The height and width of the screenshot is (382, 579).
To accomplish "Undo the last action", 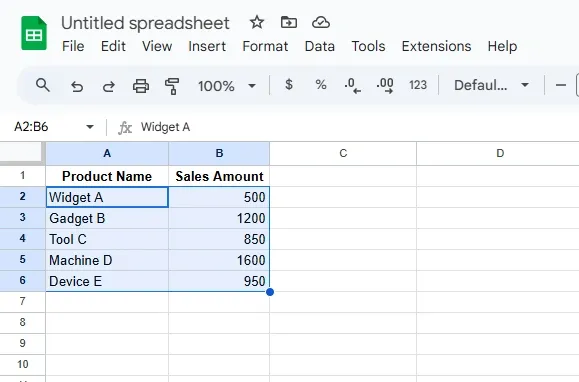I will click(77, 86).
